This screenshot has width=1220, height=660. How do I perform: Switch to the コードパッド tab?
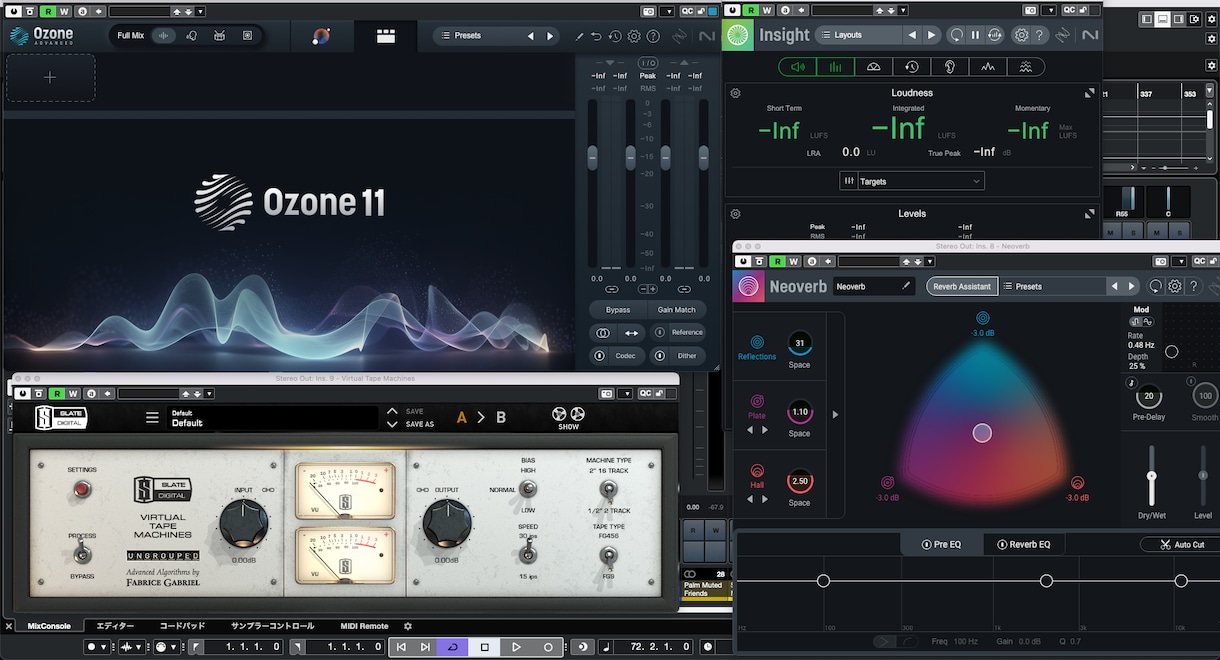182,626
